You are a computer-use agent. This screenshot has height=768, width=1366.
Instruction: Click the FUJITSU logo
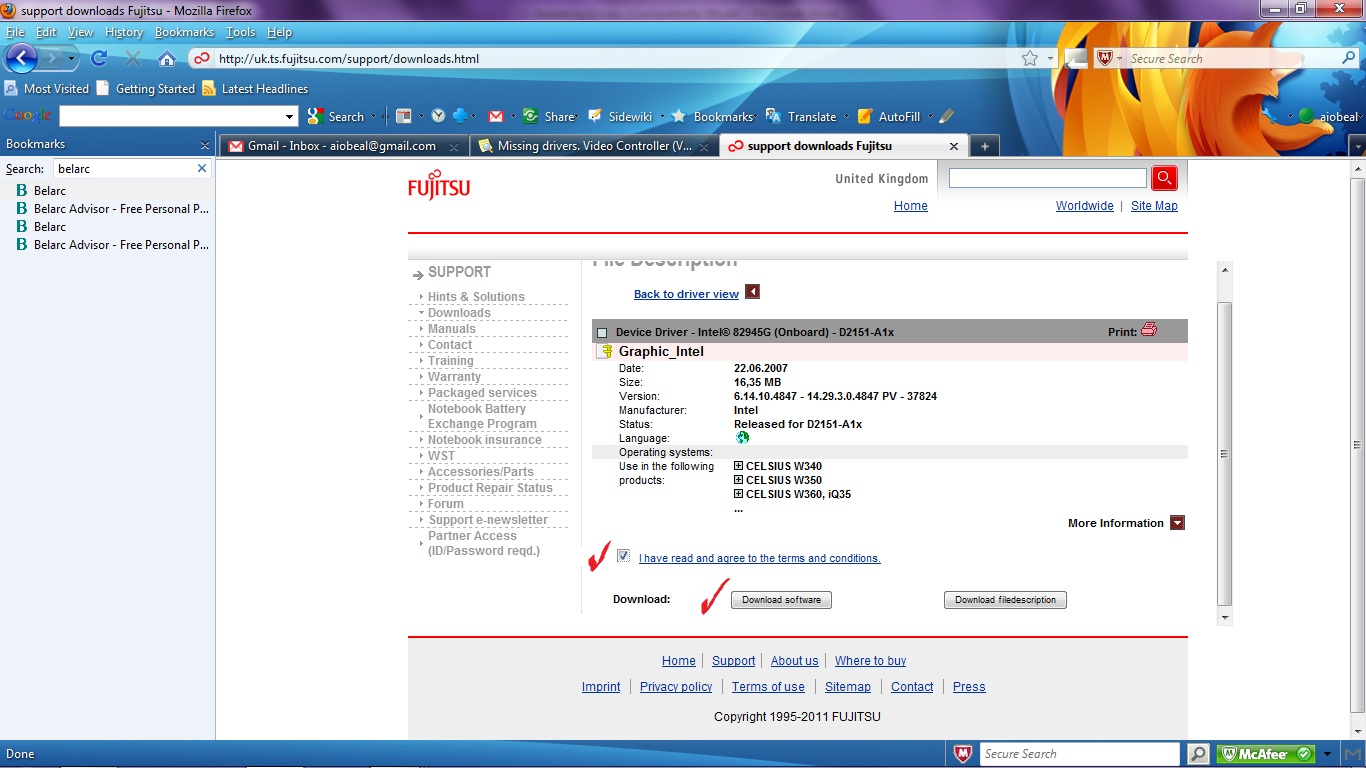pyautogui.click(x=439, y=186)
